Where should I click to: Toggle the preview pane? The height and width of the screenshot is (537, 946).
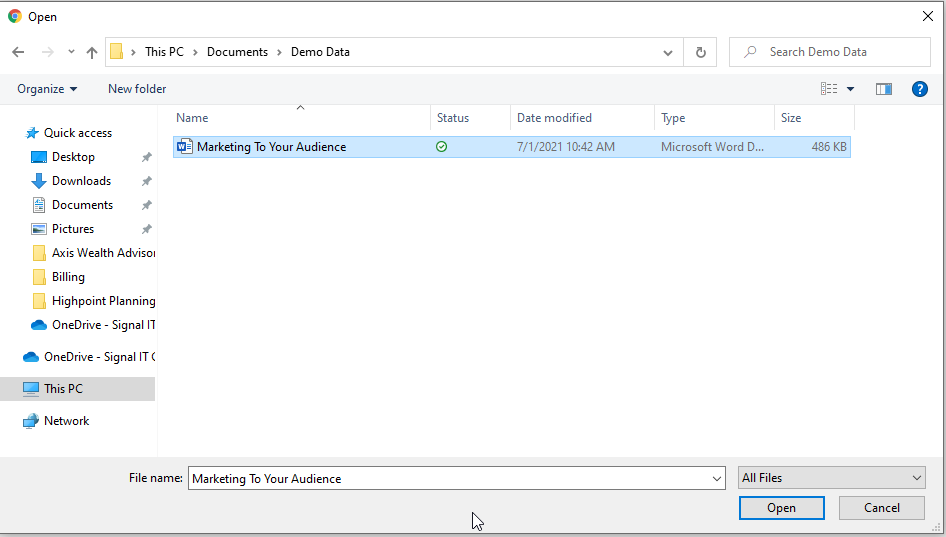884,89
